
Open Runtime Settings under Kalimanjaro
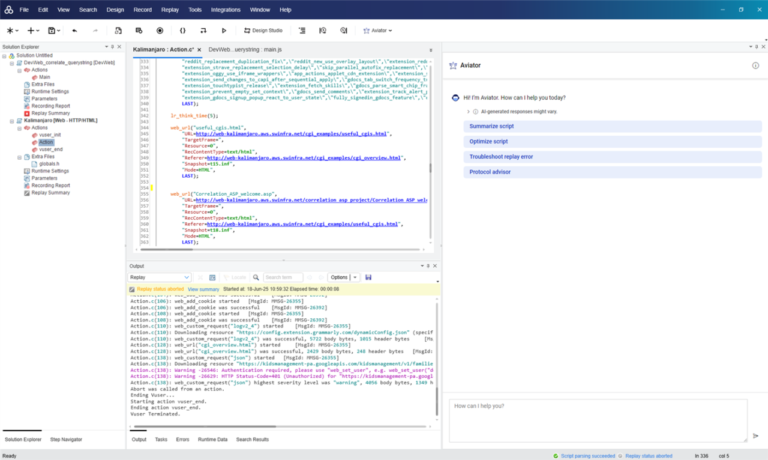(50, 171)
